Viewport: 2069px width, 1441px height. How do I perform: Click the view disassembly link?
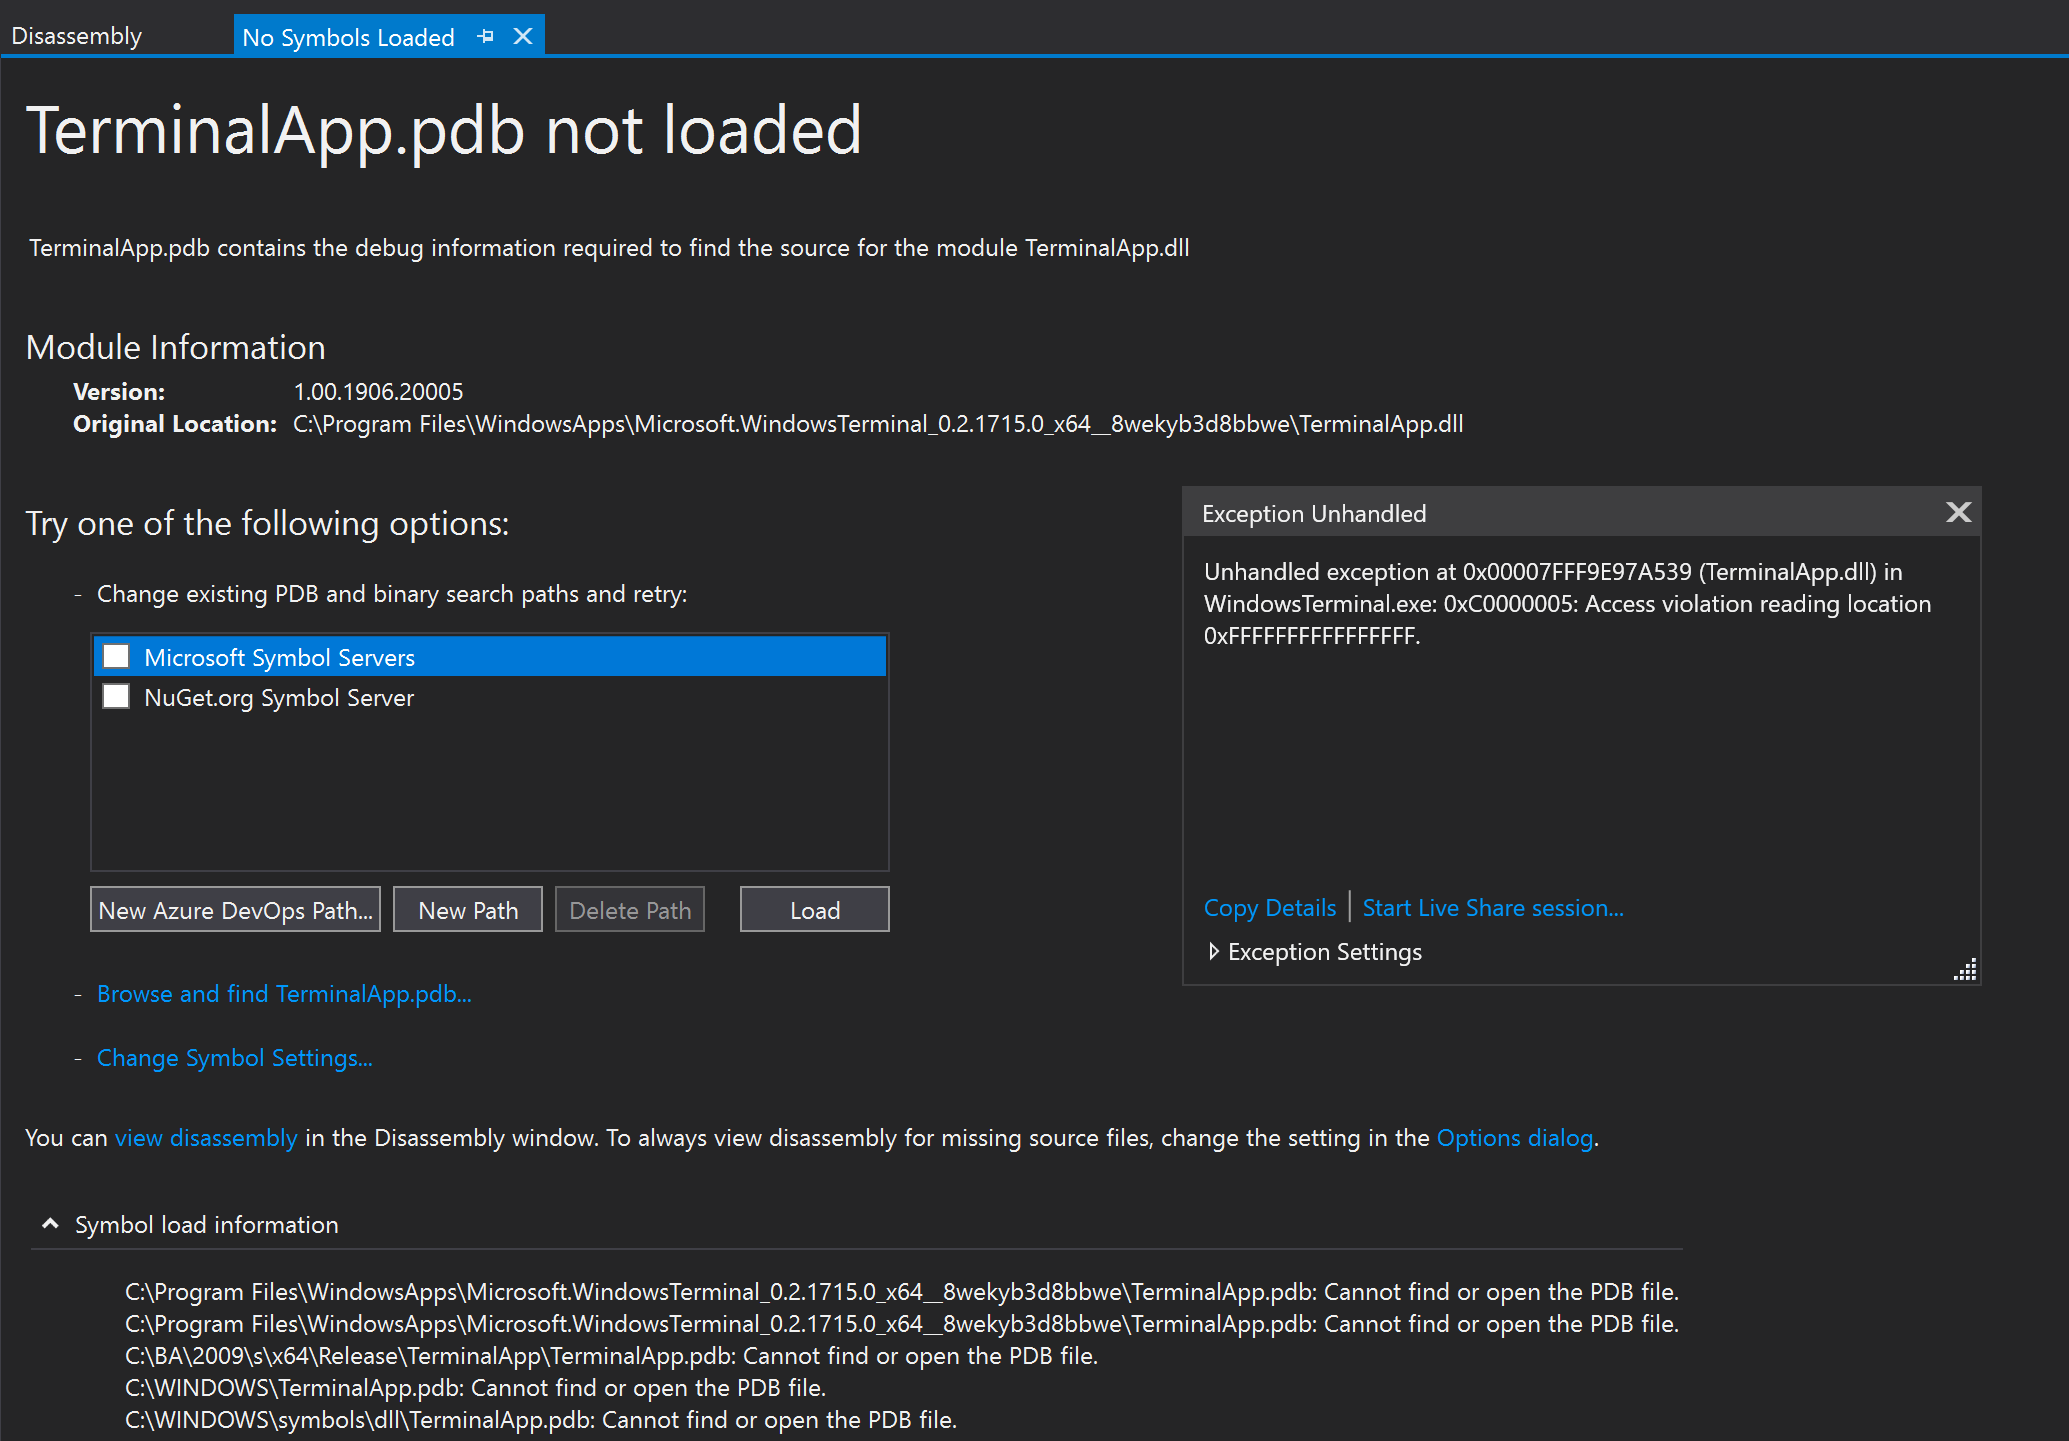point(206,1138)
